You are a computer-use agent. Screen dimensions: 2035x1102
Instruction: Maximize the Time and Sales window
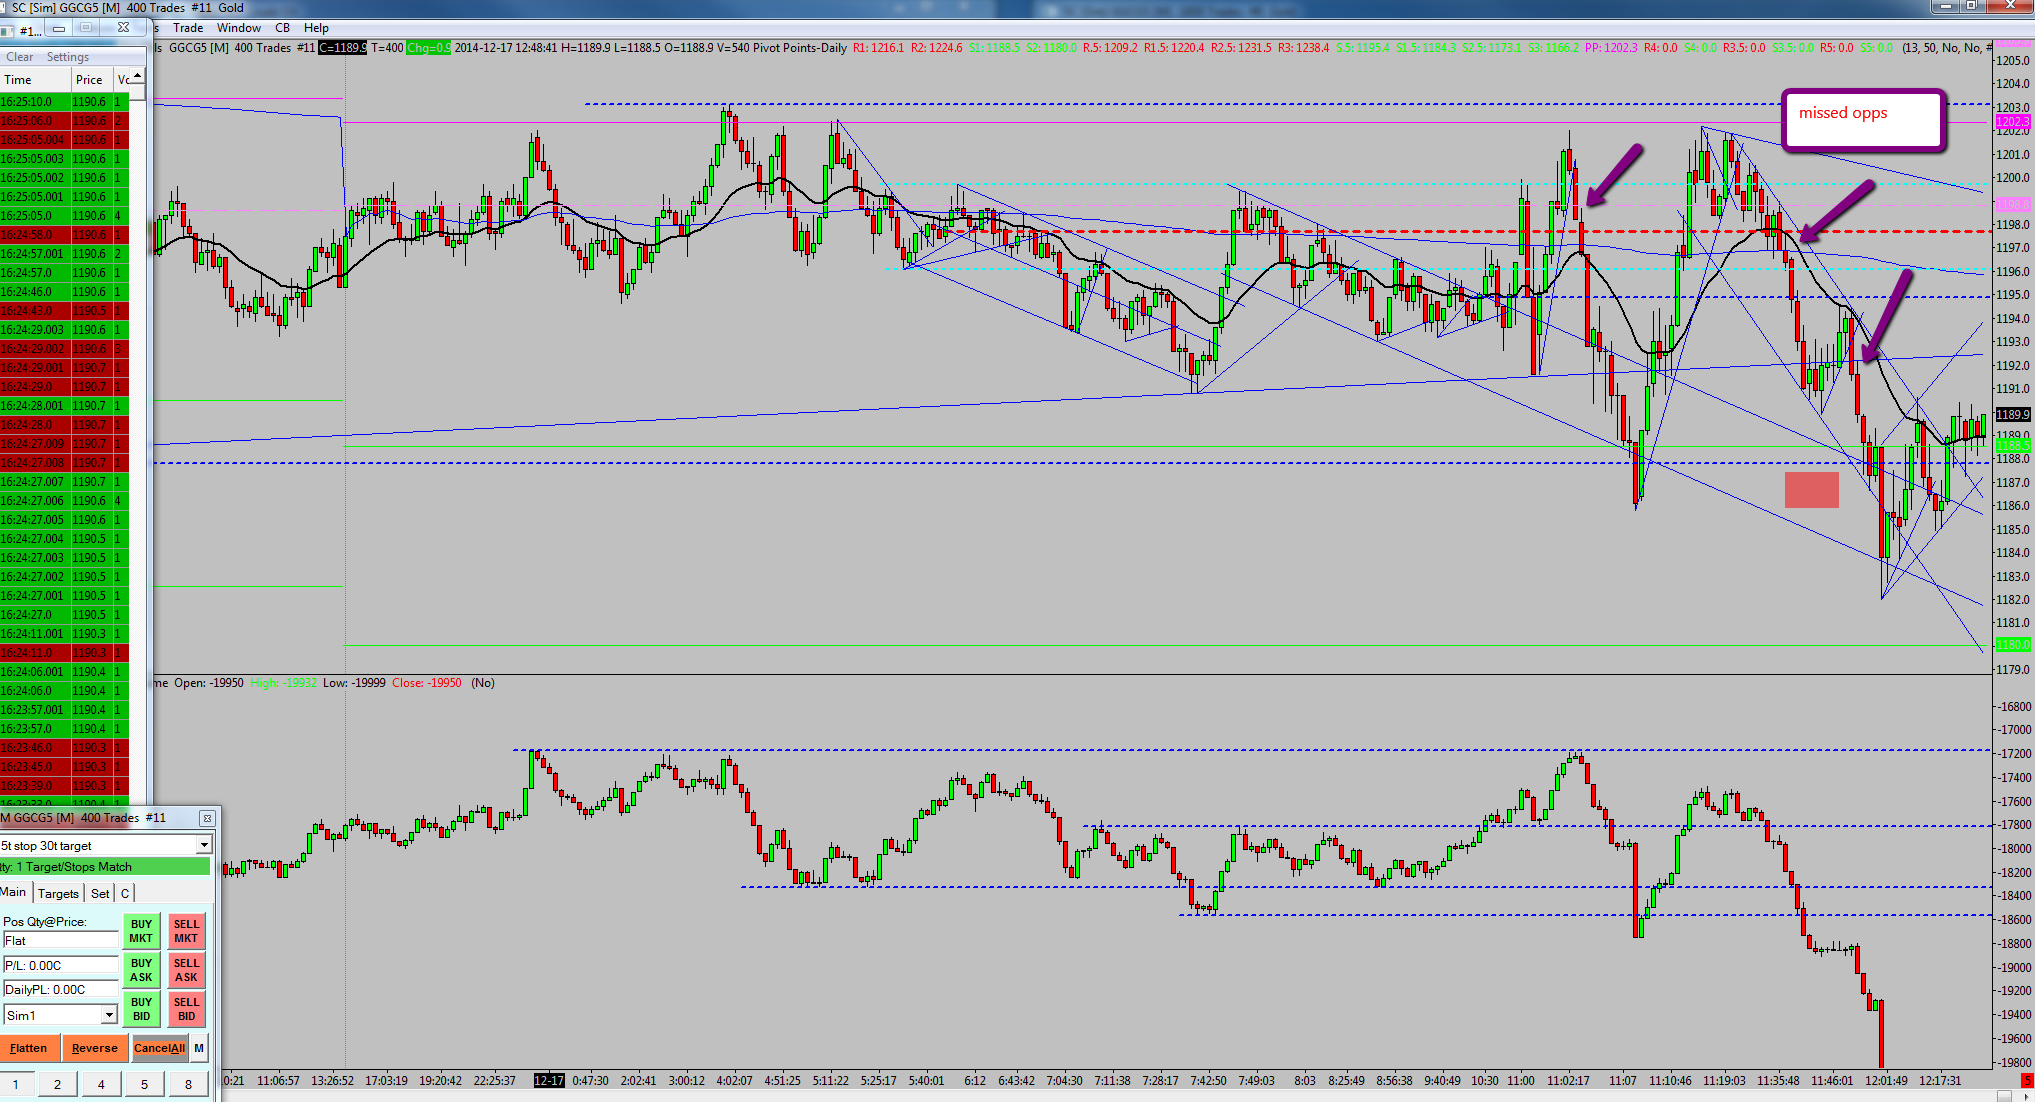(87, 28)
